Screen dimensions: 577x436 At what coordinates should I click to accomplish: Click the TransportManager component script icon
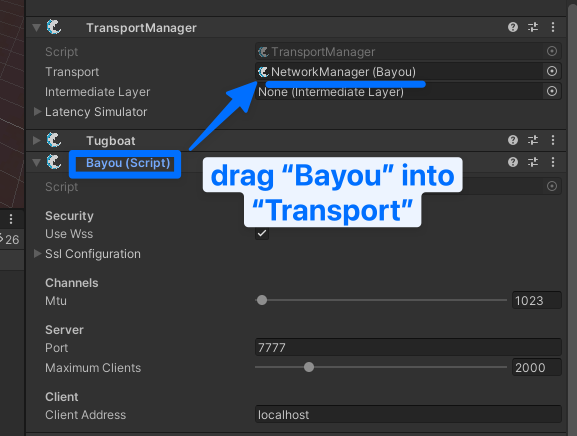(x=54, y=27)
